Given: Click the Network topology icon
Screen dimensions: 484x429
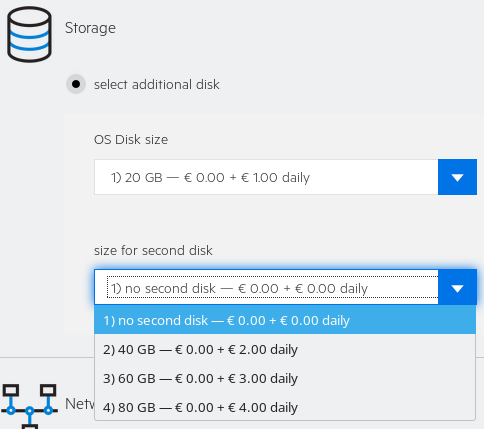Looking at the screenshot, I should [29, 407].
